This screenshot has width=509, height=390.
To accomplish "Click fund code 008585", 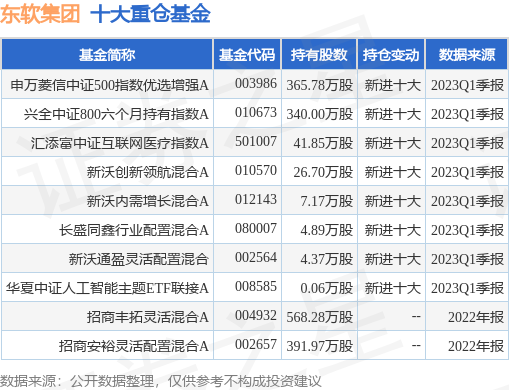I will pos(256,286).
